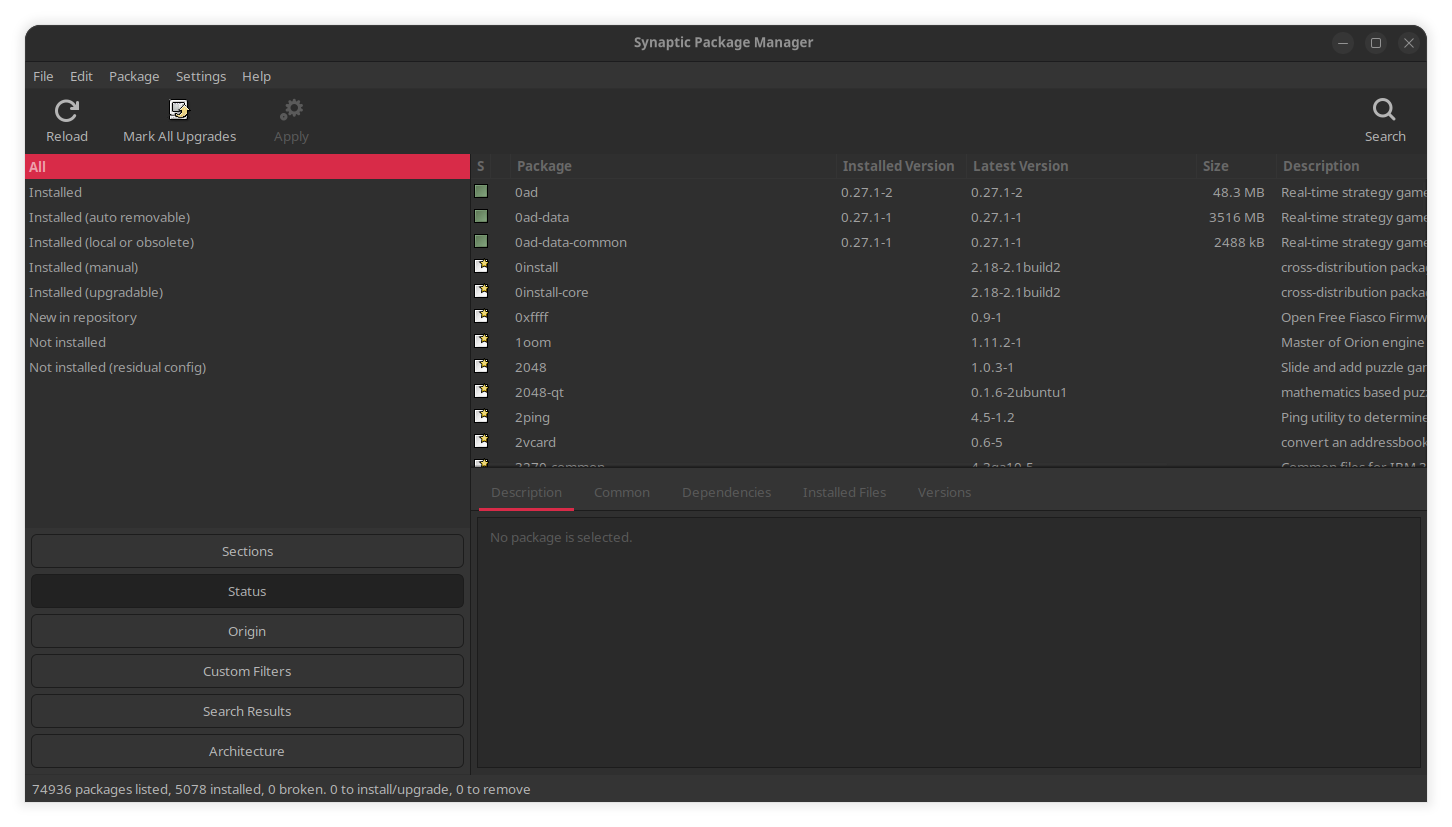Toggle the status icon for 0install package
The width and height of the screenshot is (1452, 827).
click(x=481, y=267)
